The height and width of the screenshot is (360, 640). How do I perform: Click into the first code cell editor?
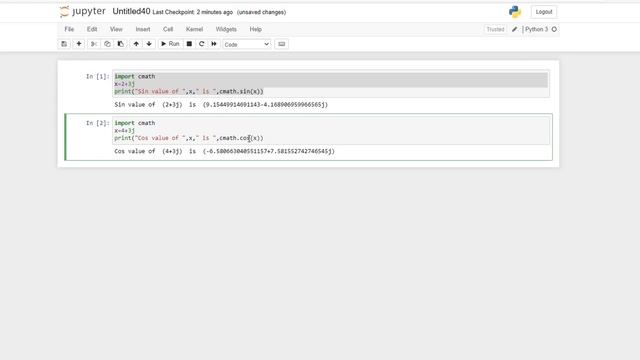click(x=331, y=84)
